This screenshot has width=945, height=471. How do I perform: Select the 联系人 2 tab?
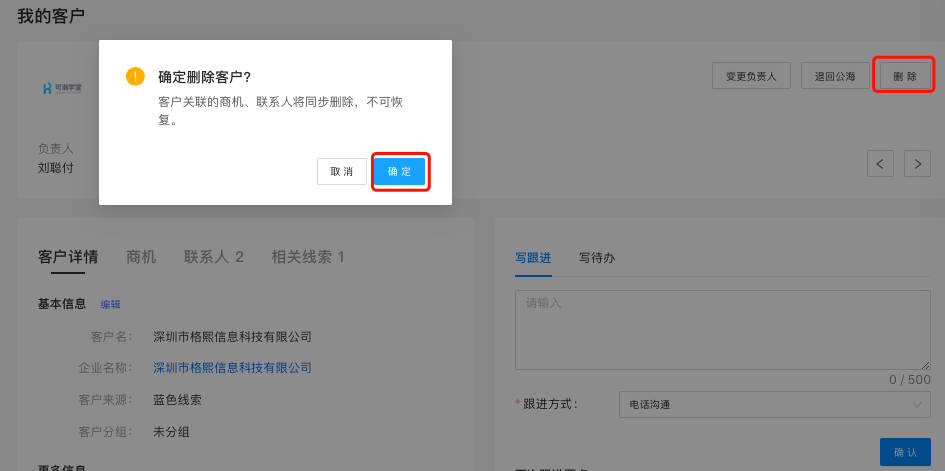213,257
